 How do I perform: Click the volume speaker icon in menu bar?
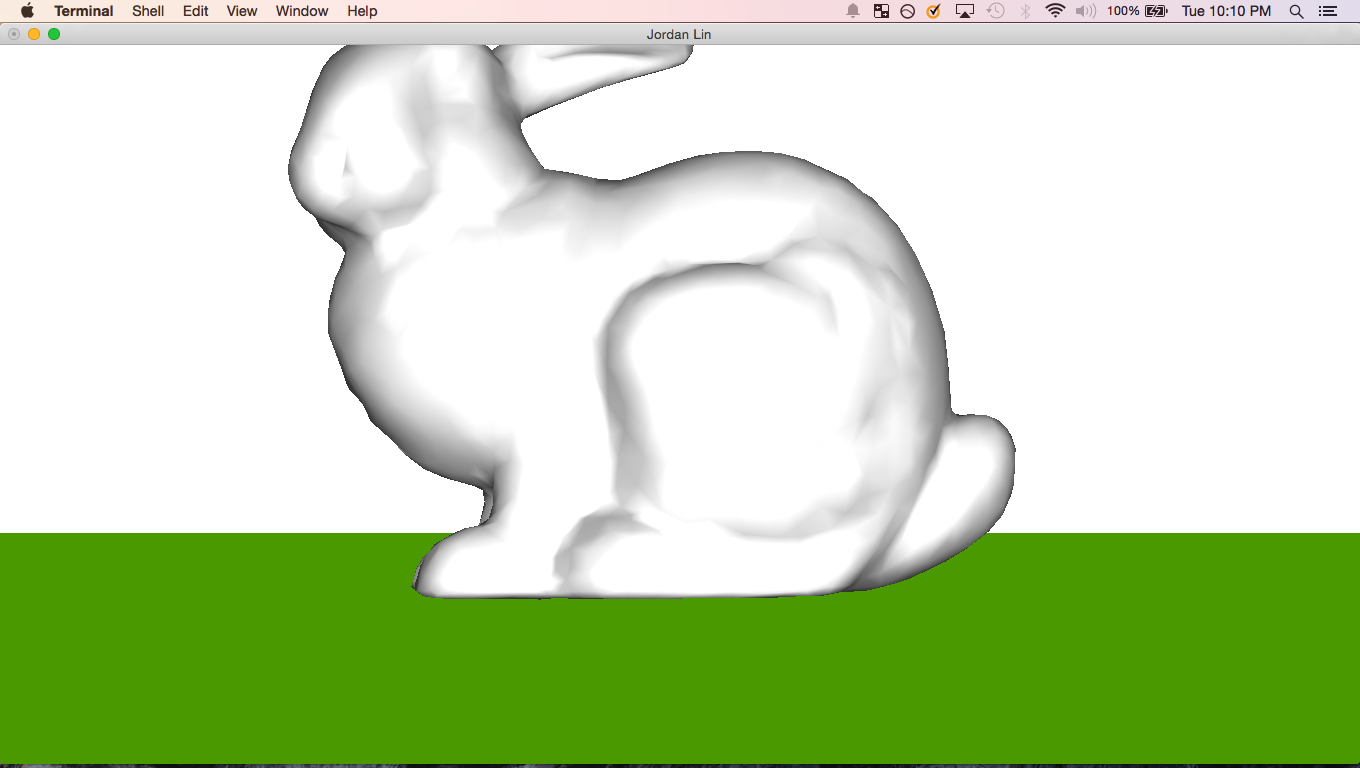click(x=1085, y=11)
